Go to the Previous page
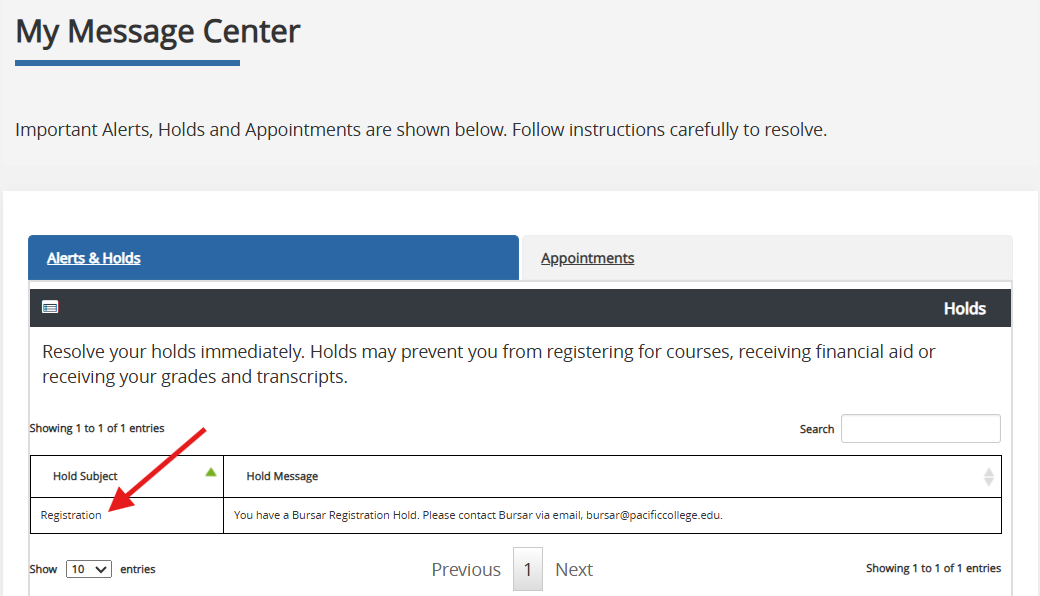Screen dimensions: 1040x596 [x=466, y=570]
